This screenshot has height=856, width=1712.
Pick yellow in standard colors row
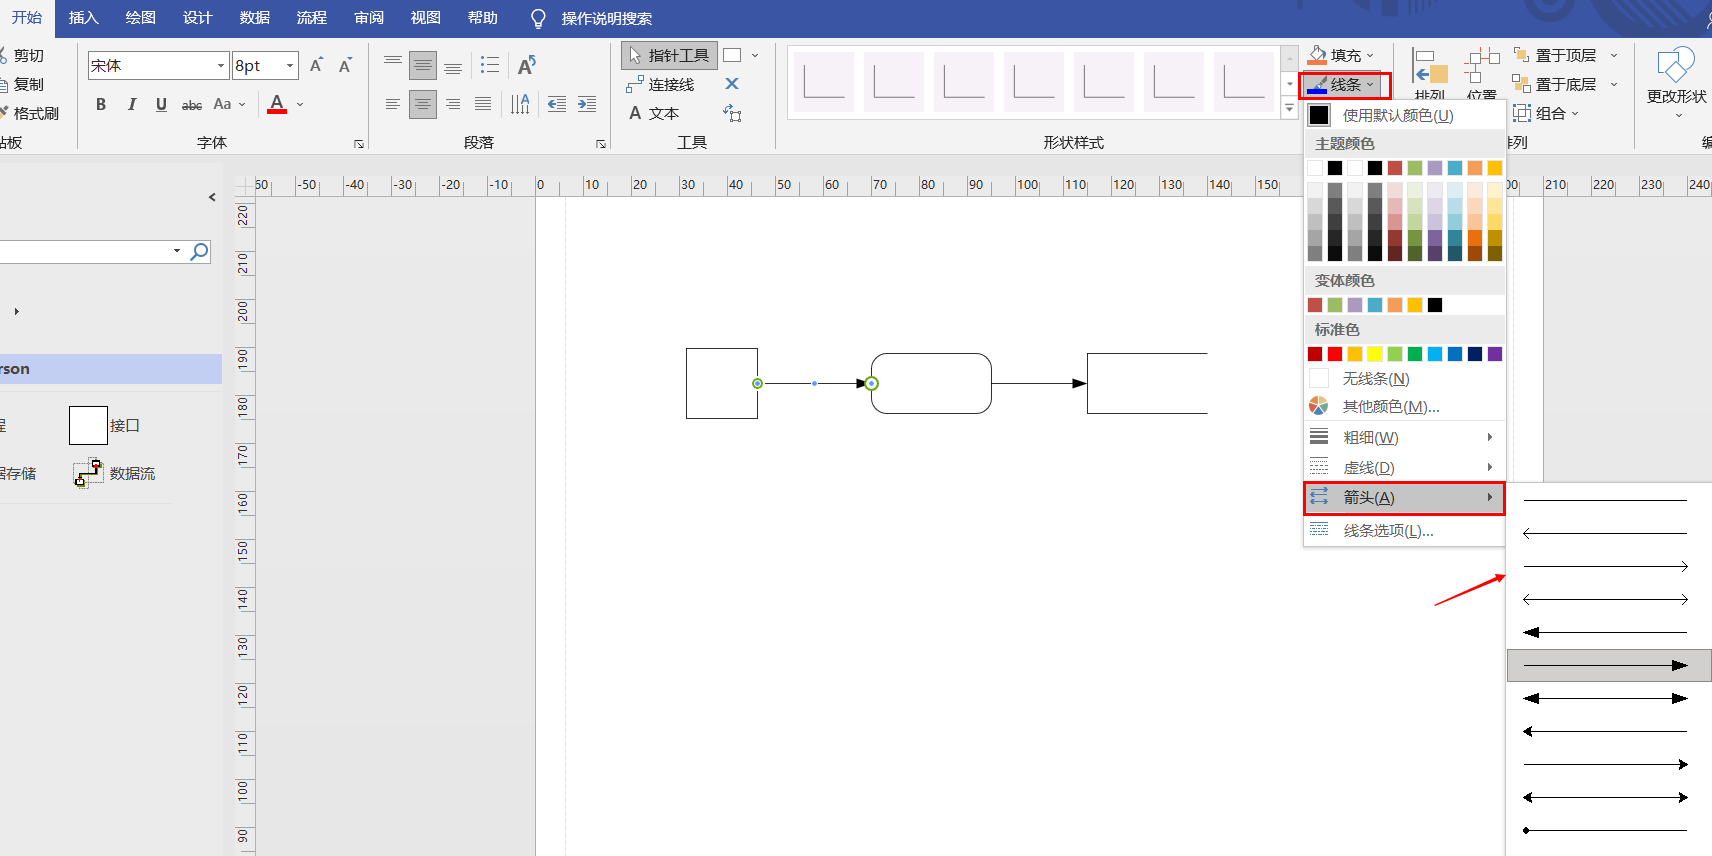1375,354
